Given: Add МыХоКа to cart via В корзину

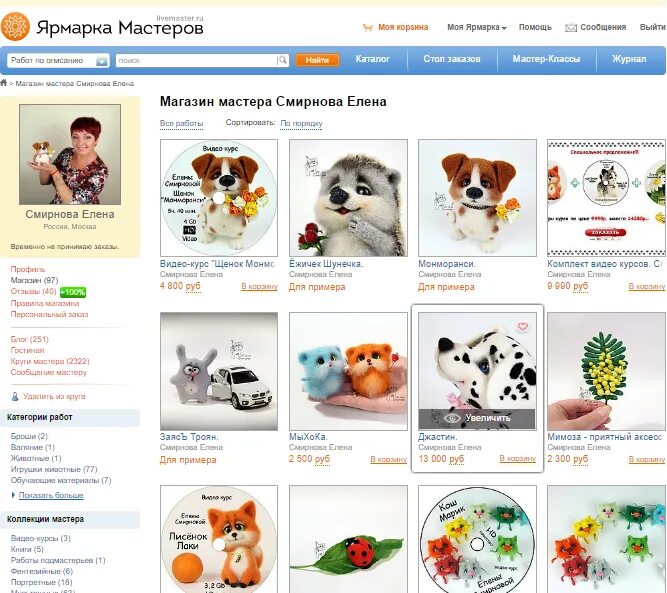Looking at the screenshot, I should (x=388, y=459).
